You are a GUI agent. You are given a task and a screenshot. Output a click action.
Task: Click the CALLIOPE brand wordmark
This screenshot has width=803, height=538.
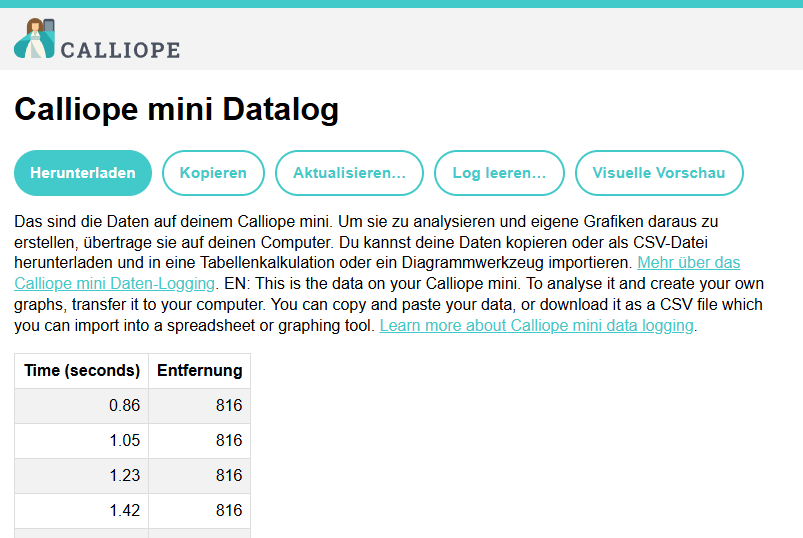(120, 50)
